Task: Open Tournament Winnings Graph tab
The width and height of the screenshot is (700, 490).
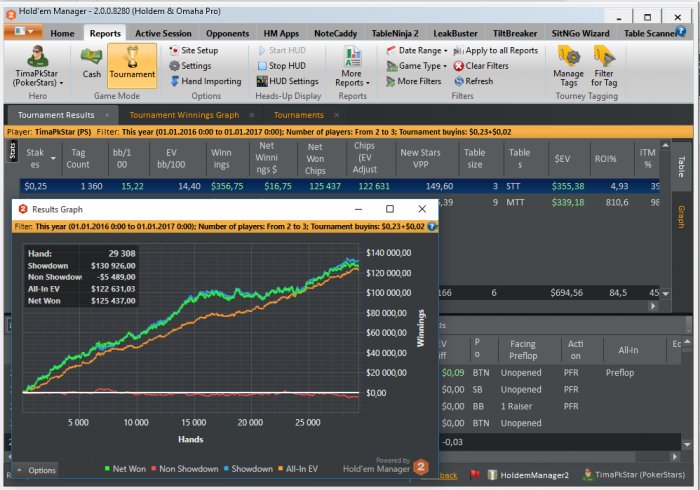Action: click(184, 115)
